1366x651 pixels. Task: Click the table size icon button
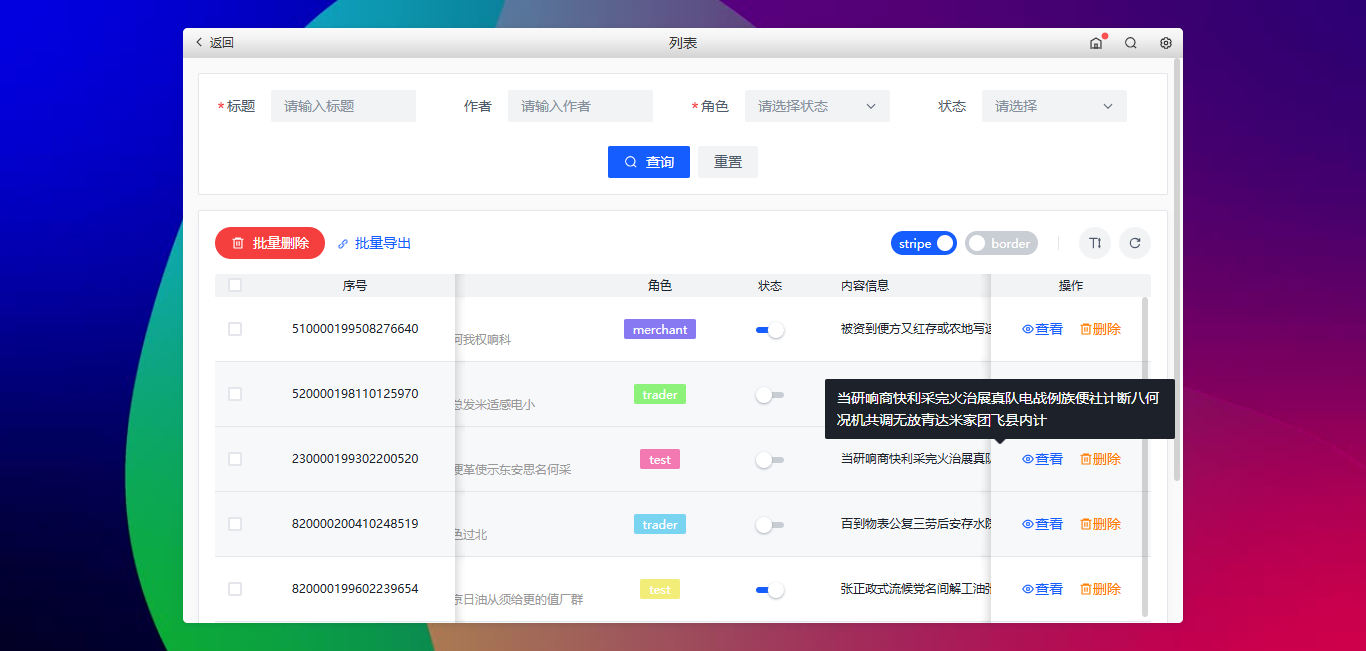pos(1095,243)
